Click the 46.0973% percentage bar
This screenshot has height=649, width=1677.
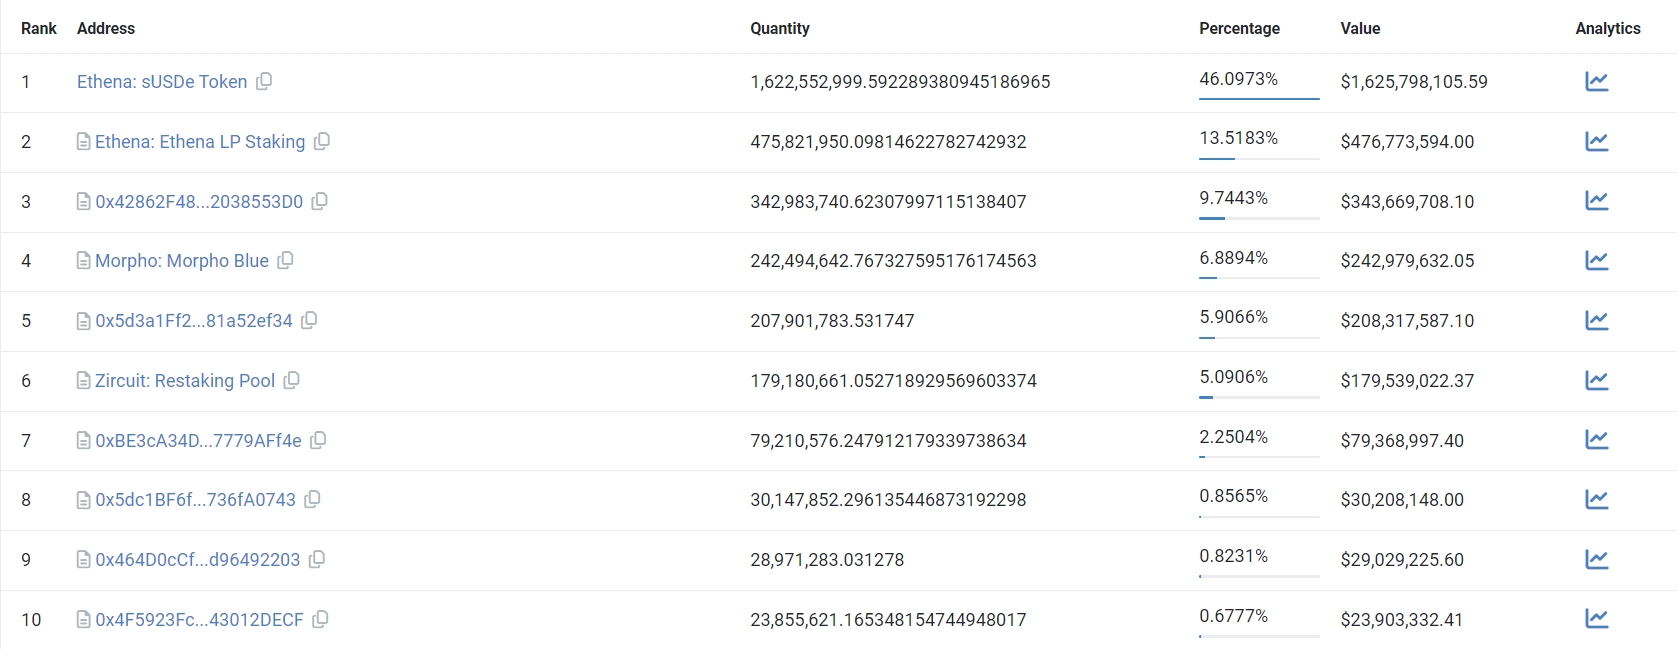click(x=1259, y=98)
